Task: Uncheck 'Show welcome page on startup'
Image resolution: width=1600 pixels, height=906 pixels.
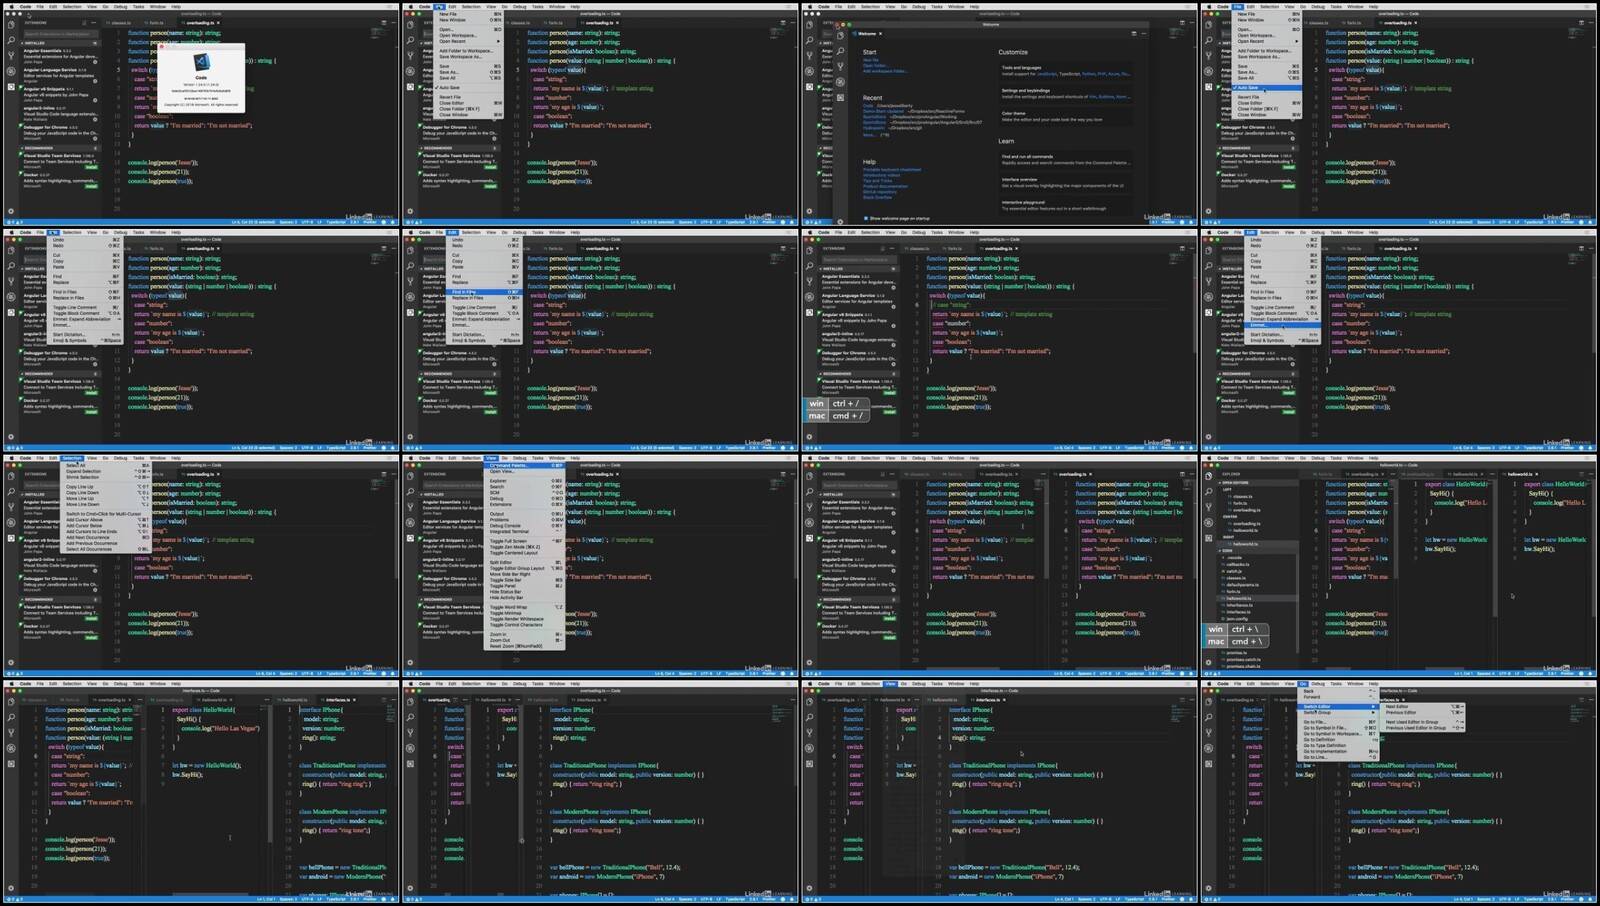Action: (867, 218)
